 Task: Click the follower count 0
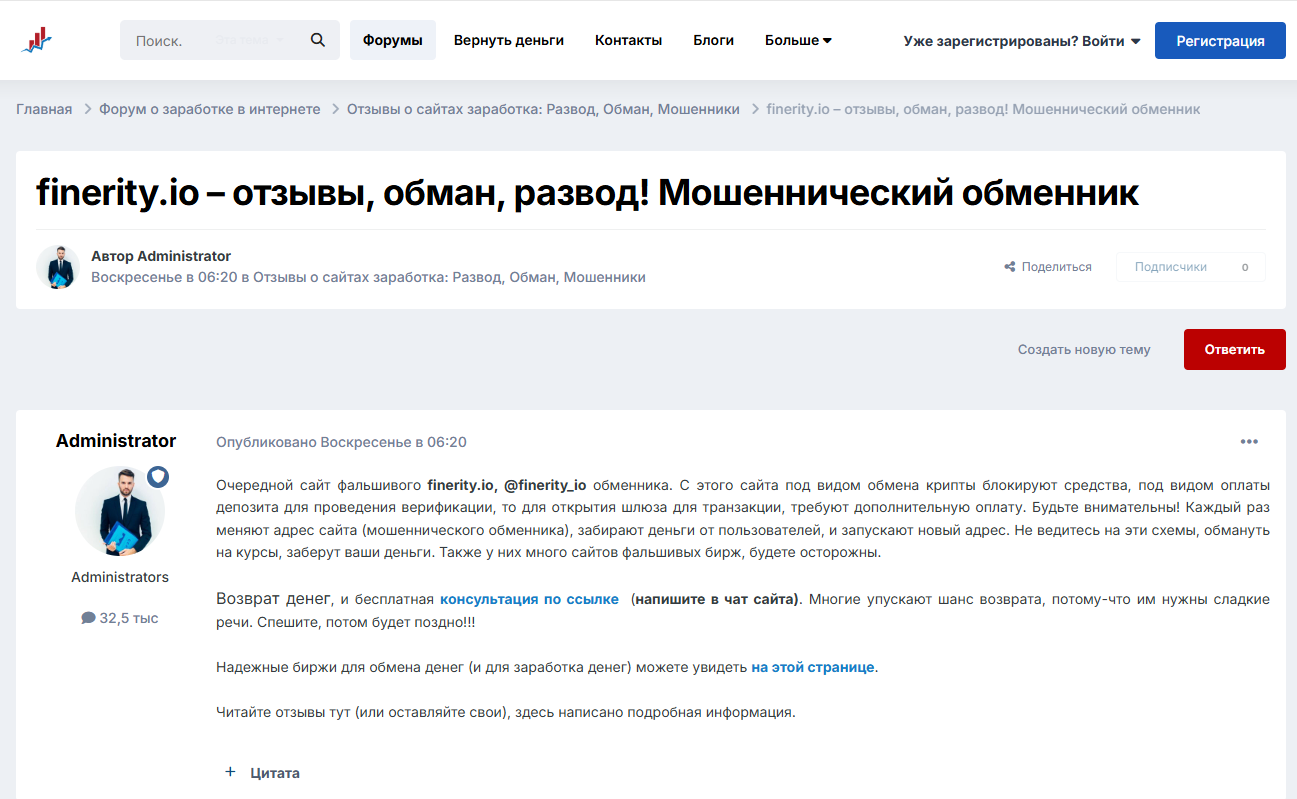coord(1245,267)
